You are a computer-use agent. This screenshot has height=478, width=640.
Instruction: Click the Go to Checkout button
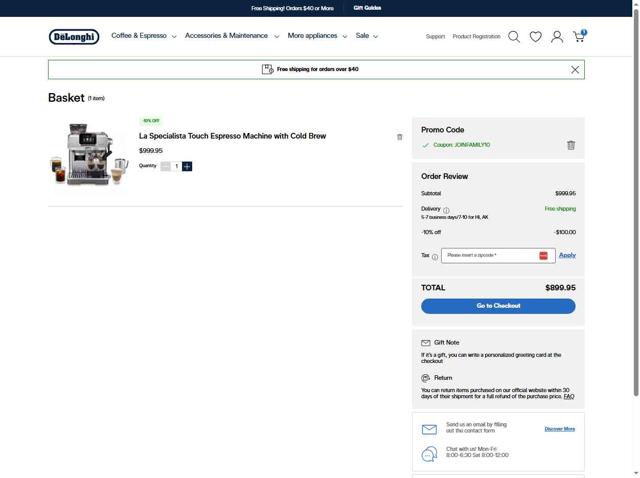click(x=498, y=306)
